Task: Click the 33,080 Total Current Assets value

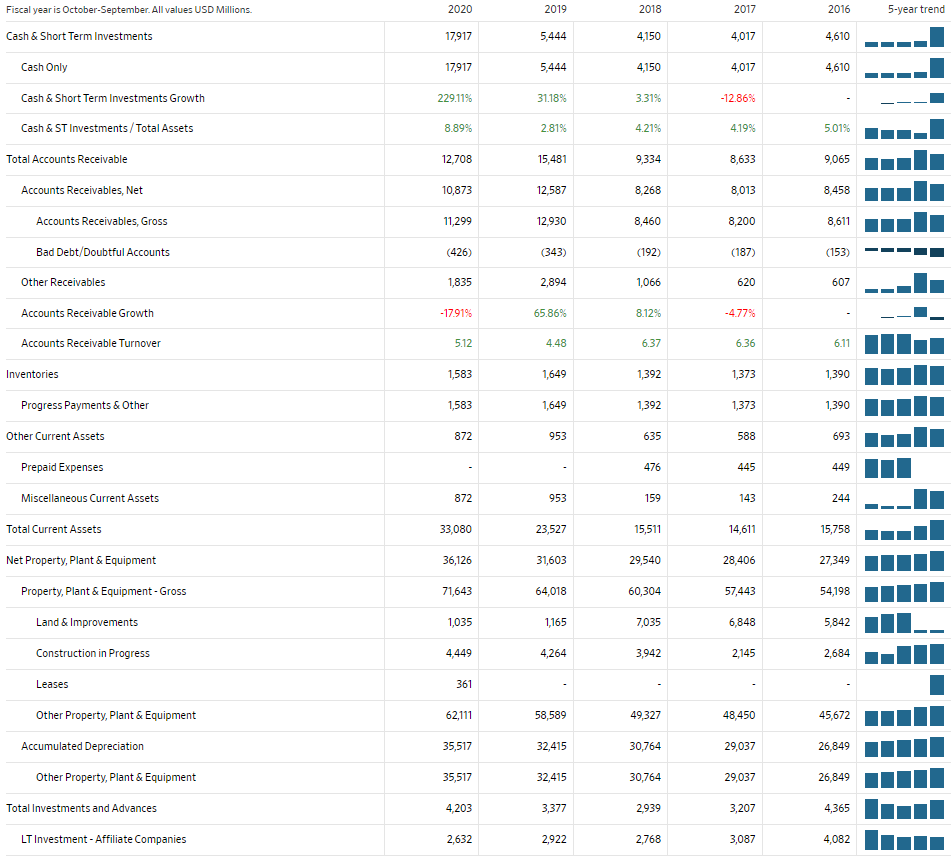Action: [455, 529]
